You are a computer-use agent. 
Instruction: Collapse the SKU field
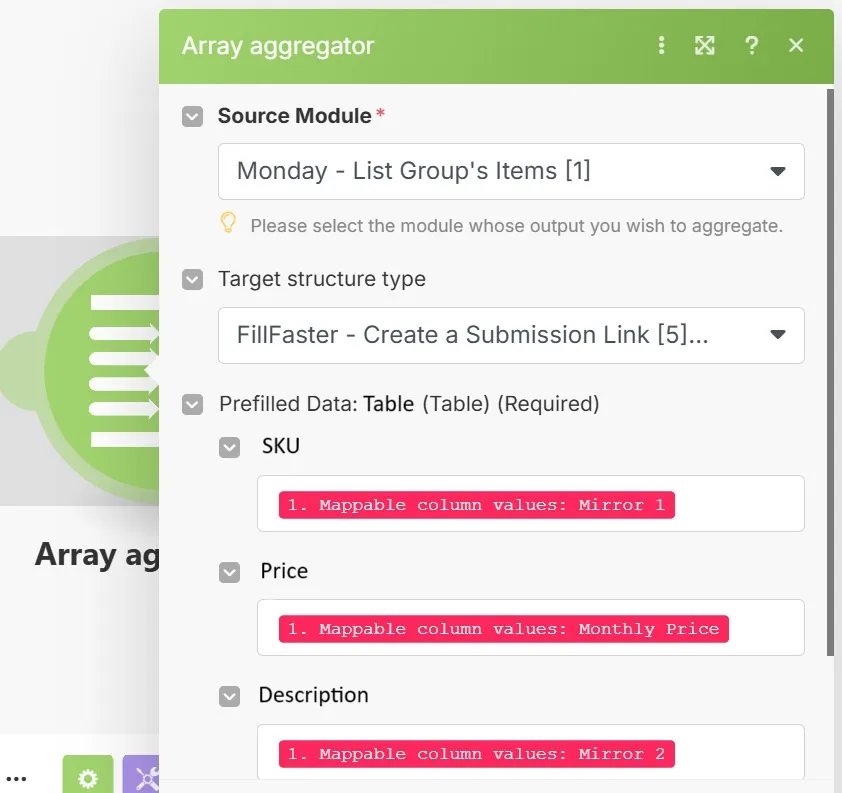click(x=229, y=447)
